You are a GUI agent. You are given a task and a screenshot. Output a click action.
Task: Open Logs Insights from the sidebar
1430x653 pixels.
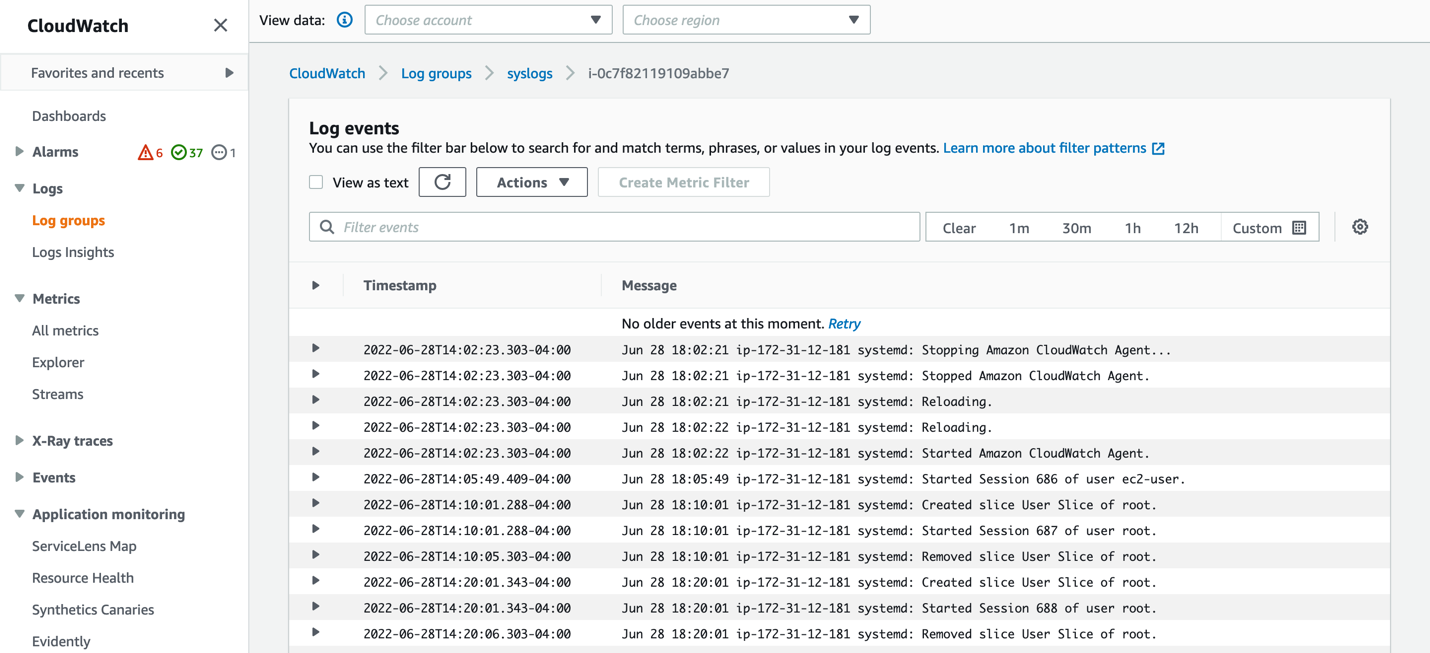pyautogui.click(x=73, y=251)
